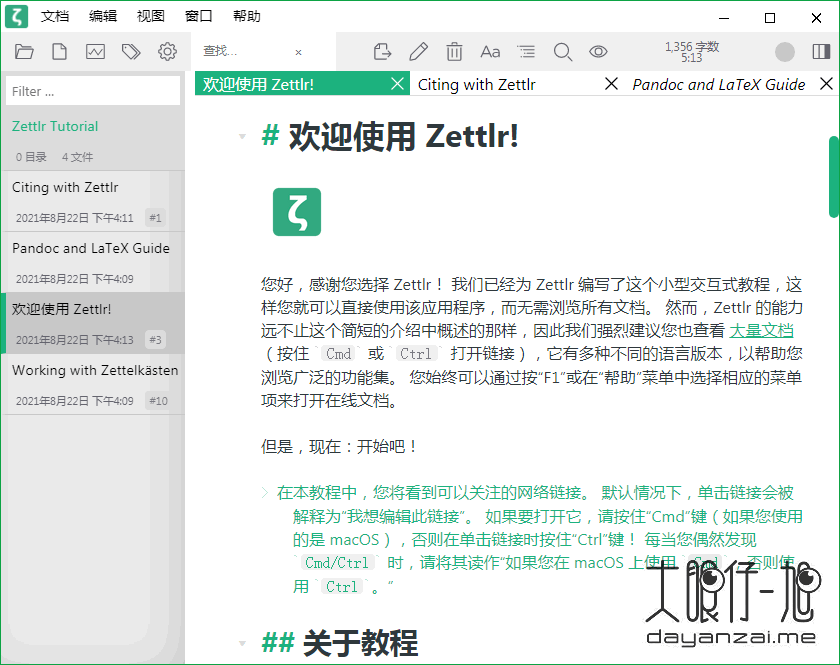The height and width of the screenshot is (665, 840).
Task: Focus the 查找 global search field
Action: [x=244, y=51]
